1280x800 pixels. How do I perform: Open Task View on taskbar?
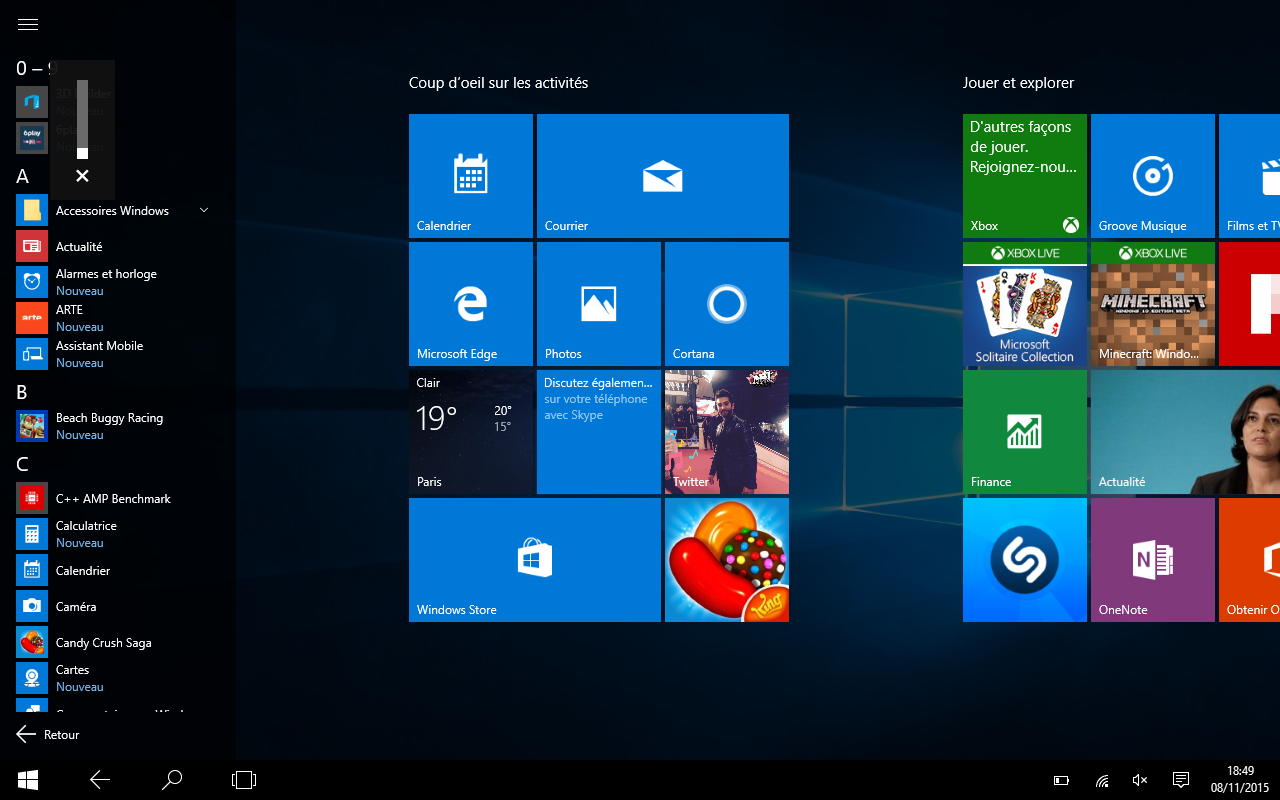tap(244, 780)
